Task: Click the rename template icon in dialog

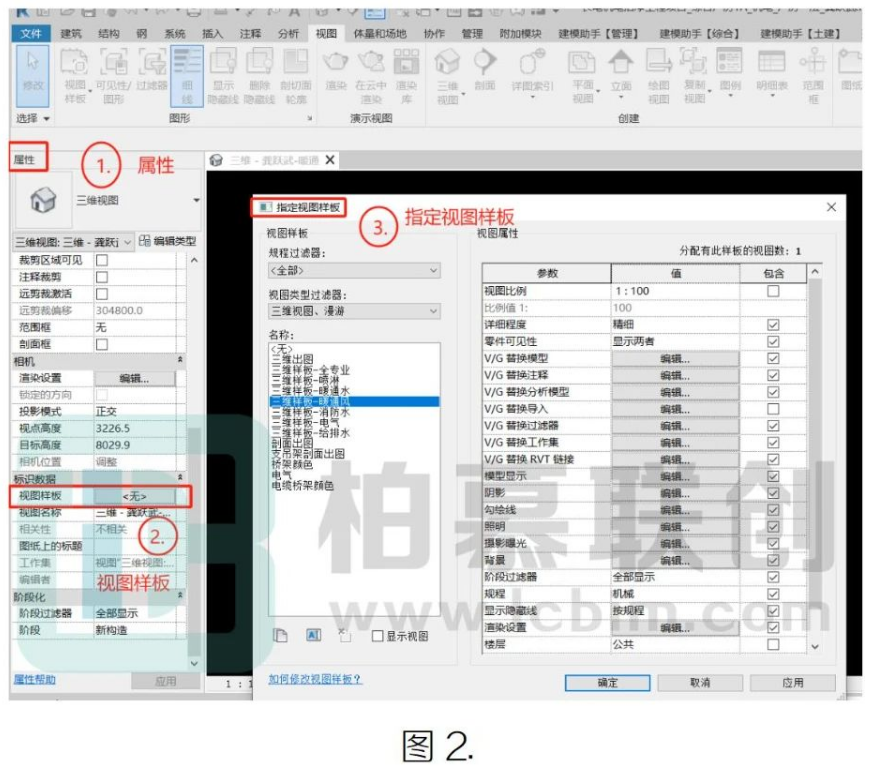Action: [x=314, y=635]
